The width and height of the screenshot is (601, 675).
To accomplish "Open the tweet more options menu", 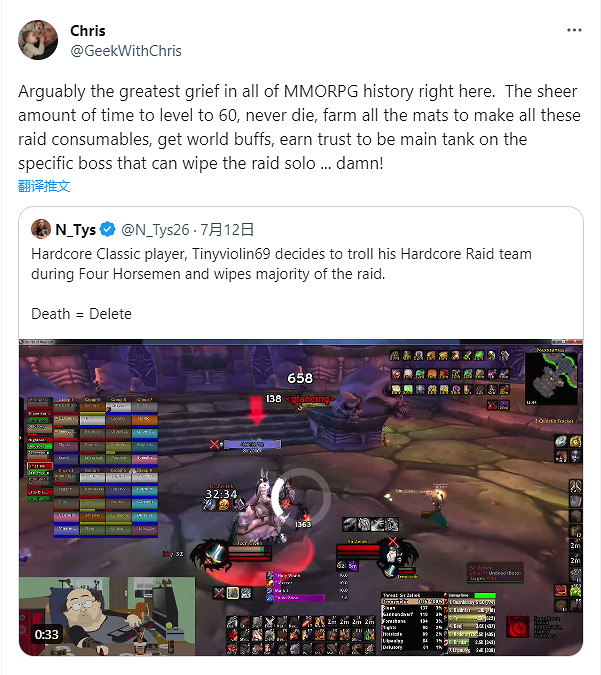I will click(x=574, y=30).
